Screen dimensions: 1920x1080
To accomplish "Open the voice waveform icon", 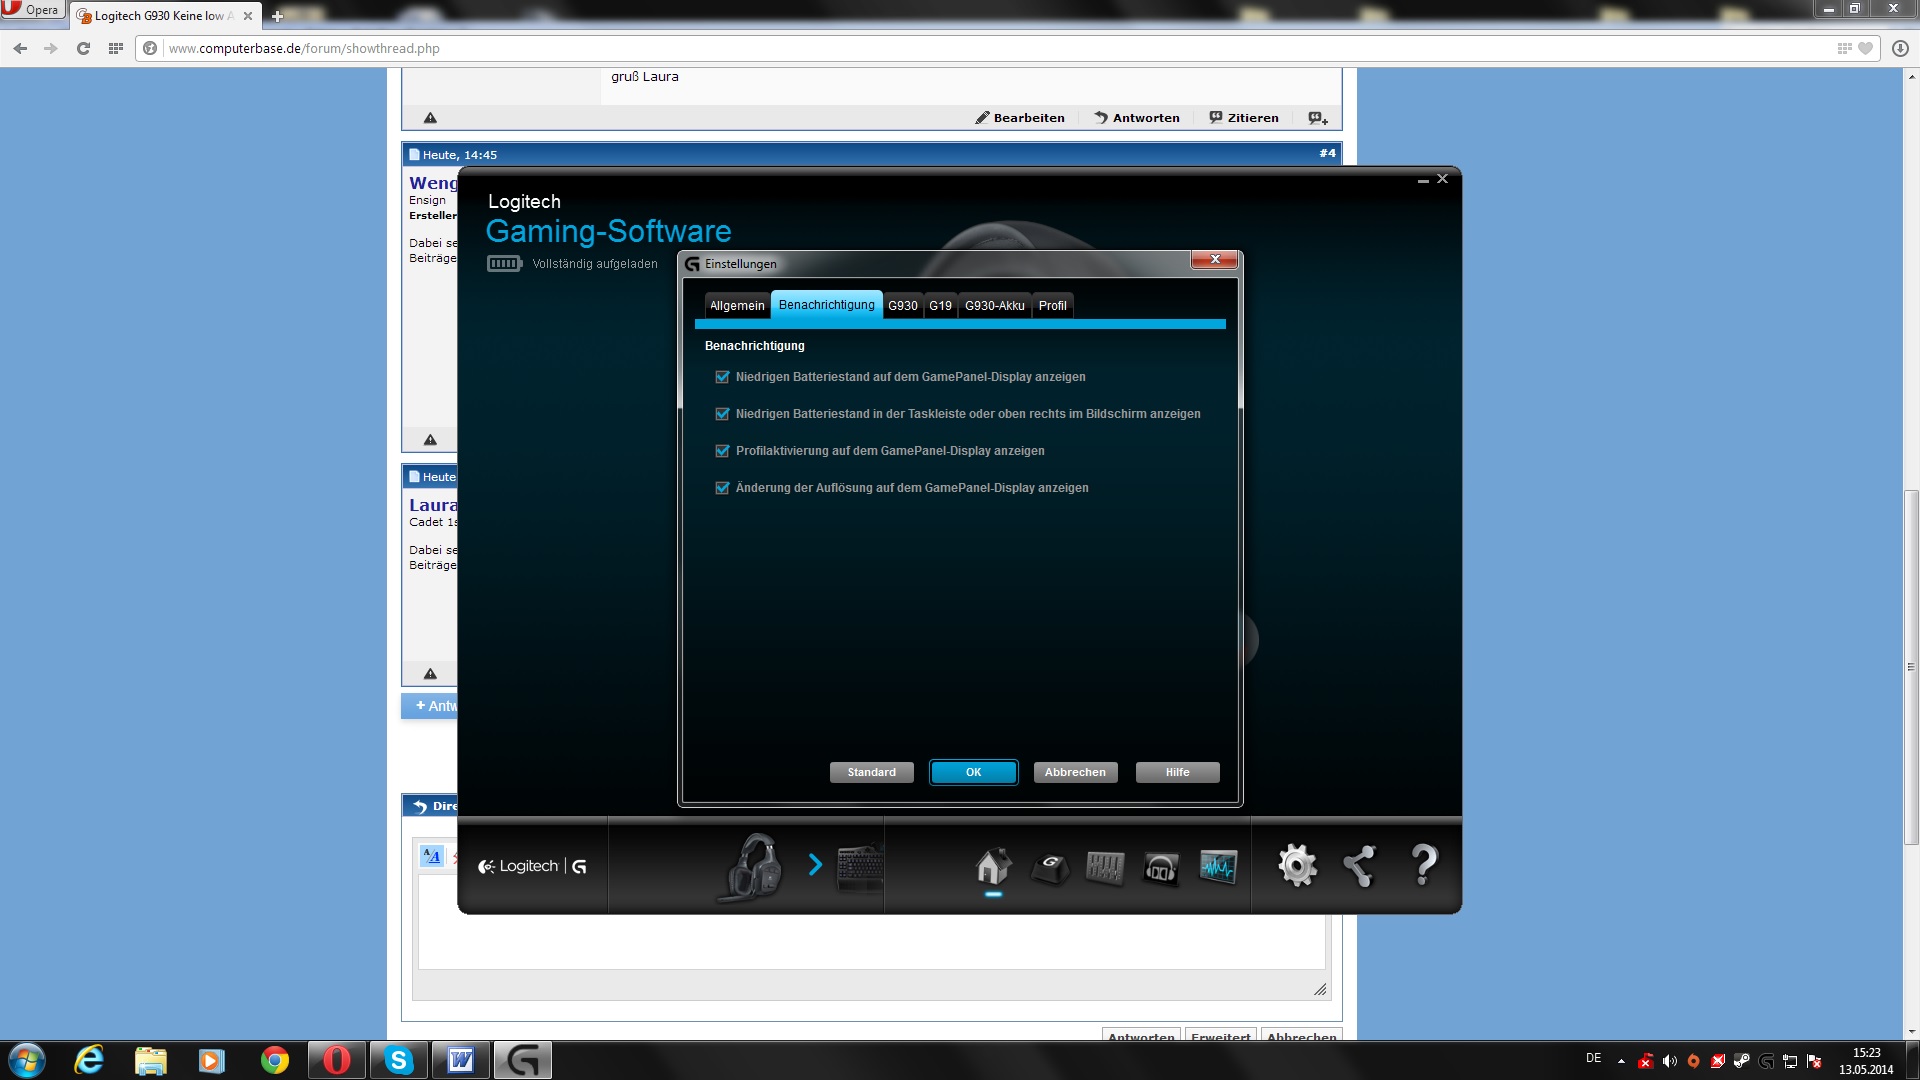I will pyautogui.click(x=1218, y=867).
